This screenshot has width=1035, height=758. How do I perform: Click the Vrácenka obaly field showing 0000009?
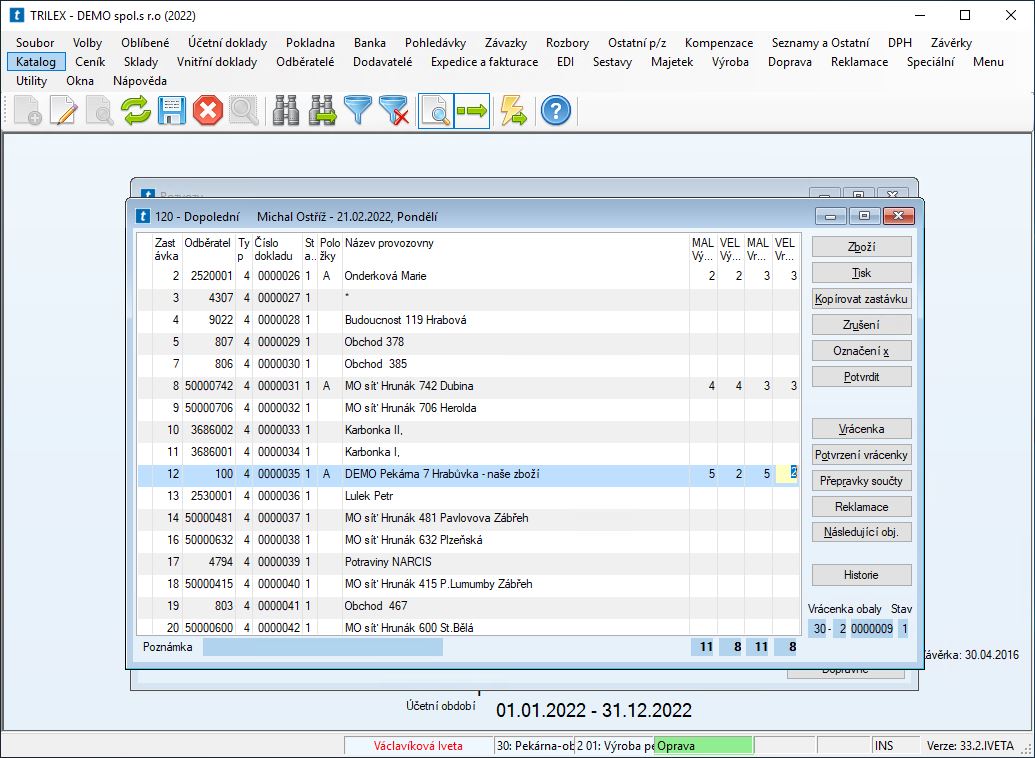point(872,629)
